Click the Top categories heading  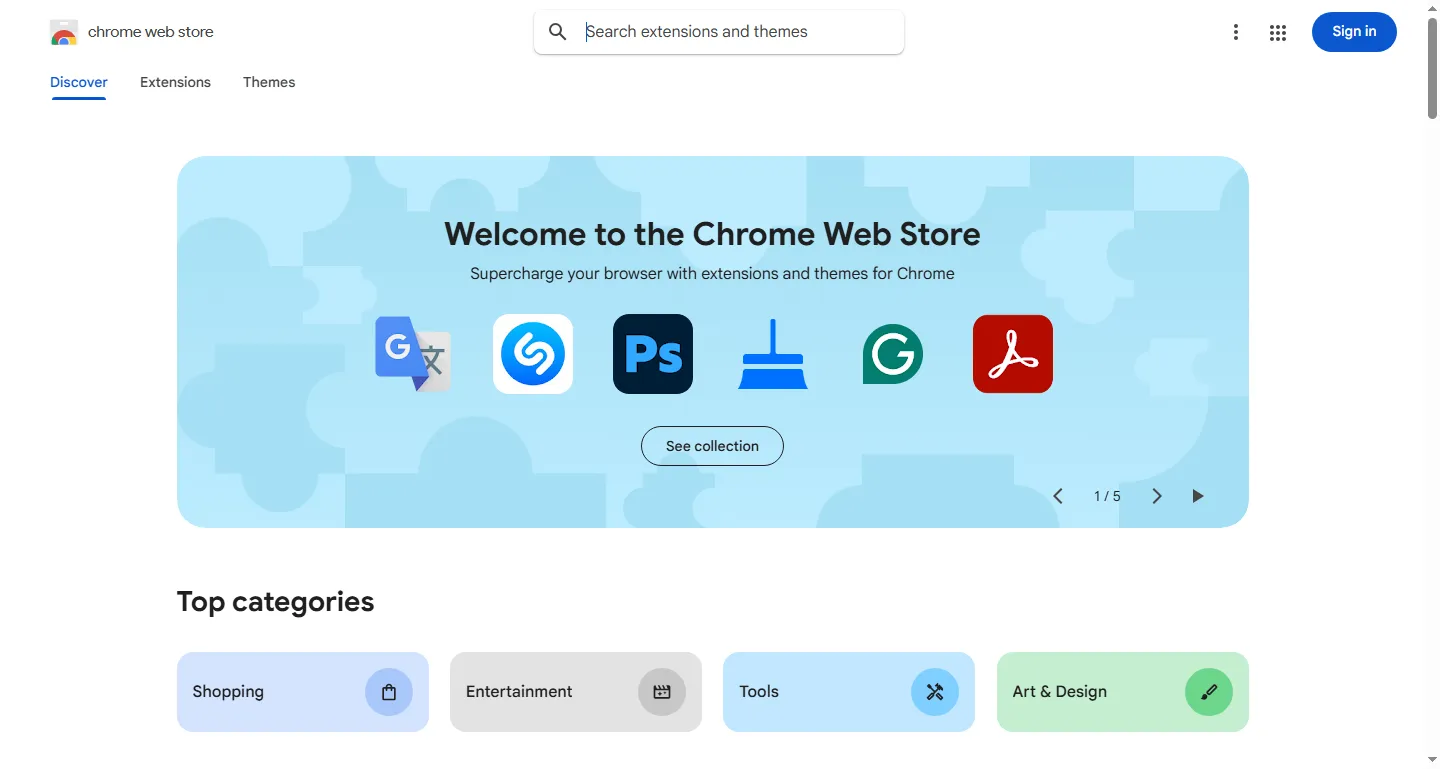(x=275, y=602)
